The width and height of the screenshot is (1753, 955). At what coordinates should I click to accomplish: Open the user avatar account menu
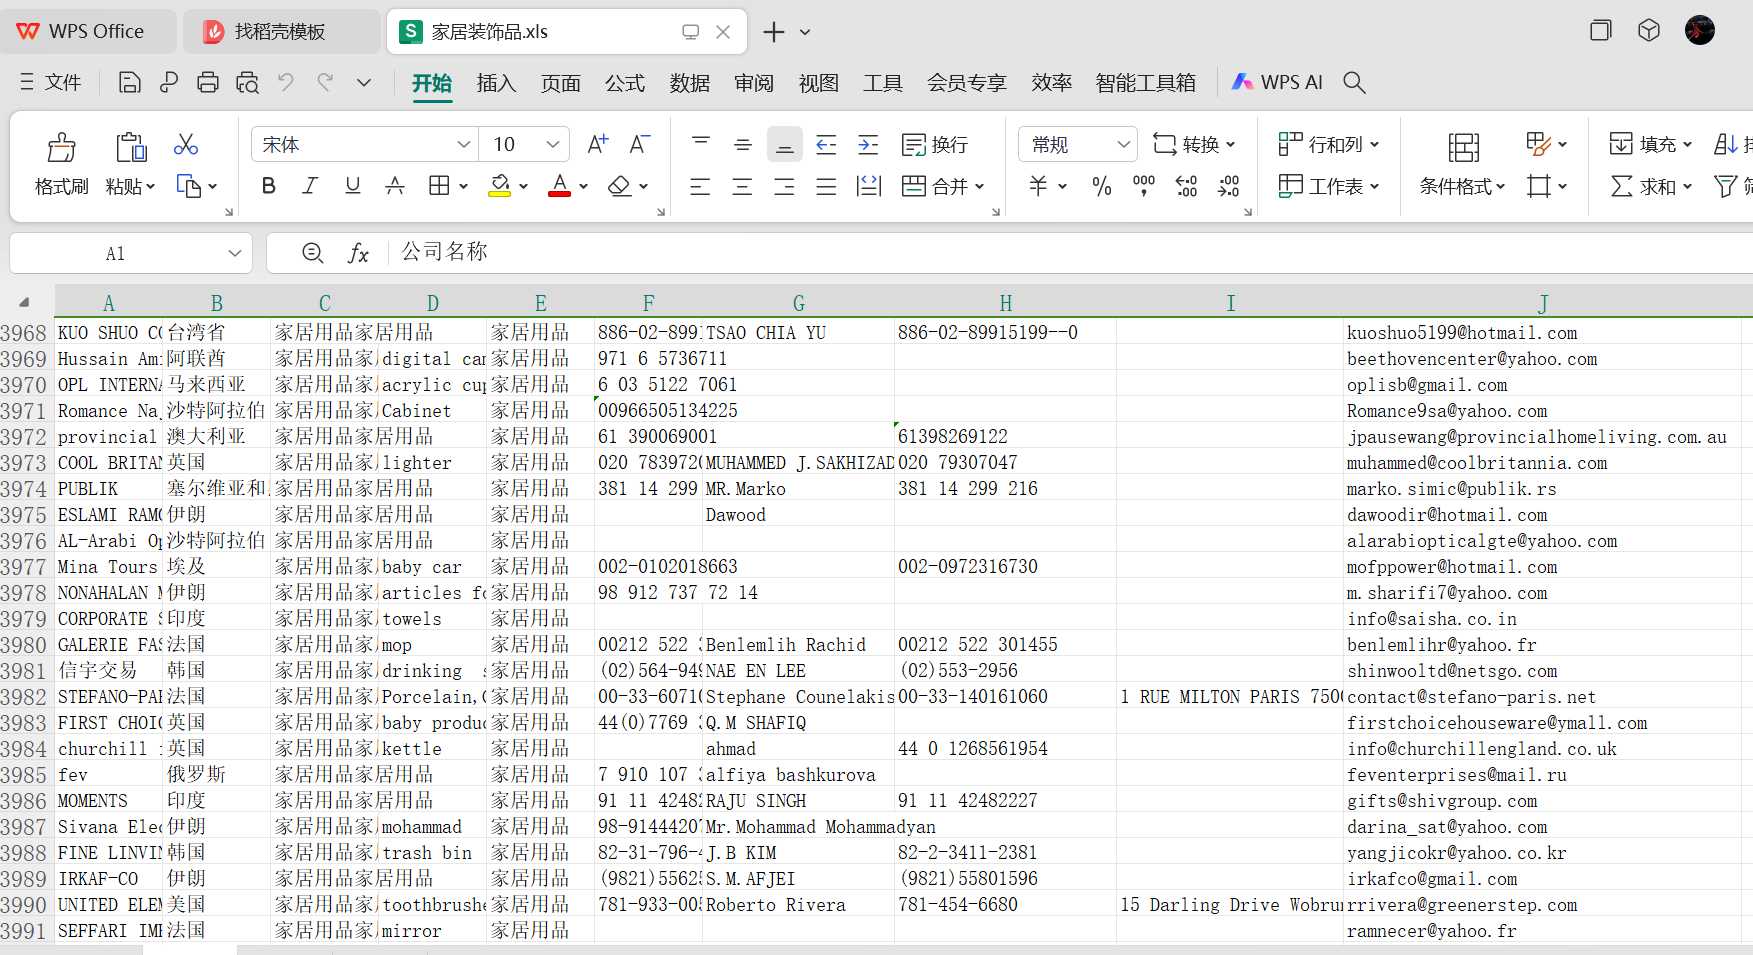tap(1700, 31)
